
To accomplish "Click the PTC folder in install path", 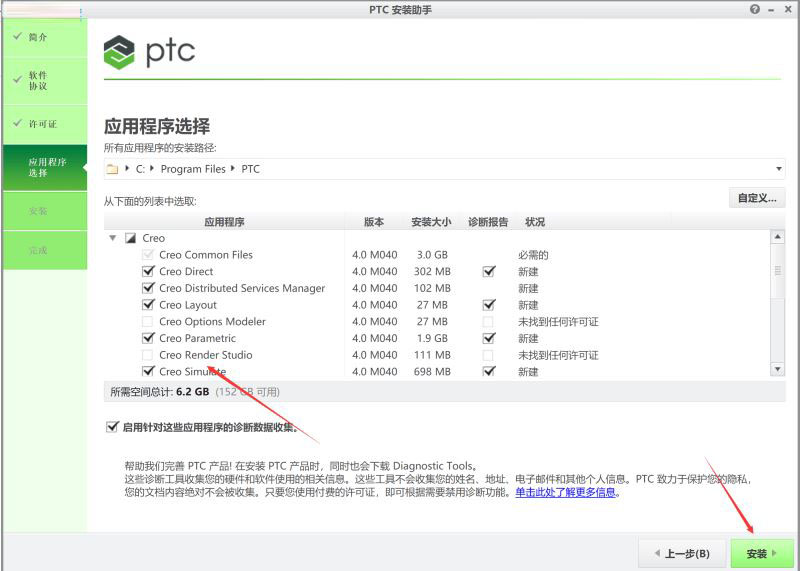I will (251, 169).
